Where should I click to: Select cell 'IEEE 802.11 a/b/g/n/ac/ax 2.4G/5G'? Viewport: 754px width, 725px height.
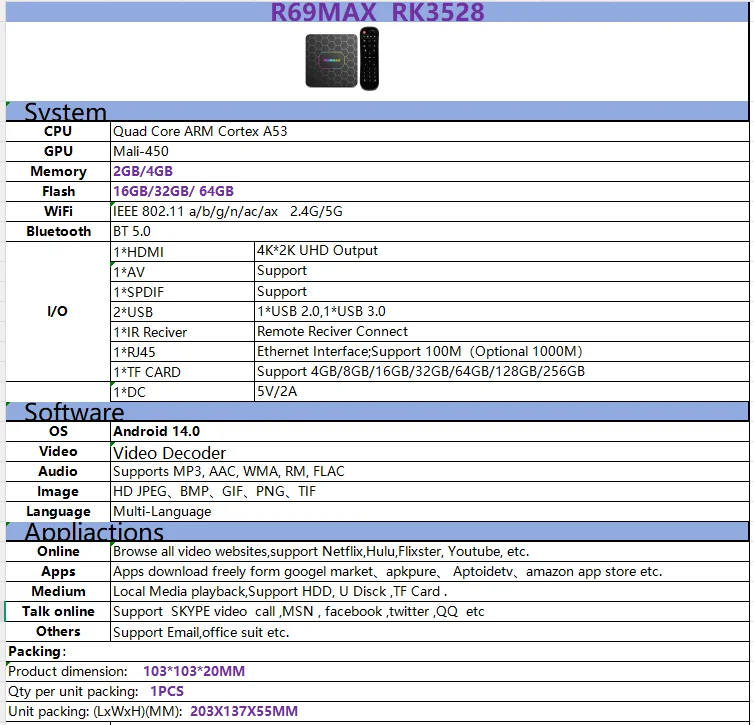tap(430, 212)
